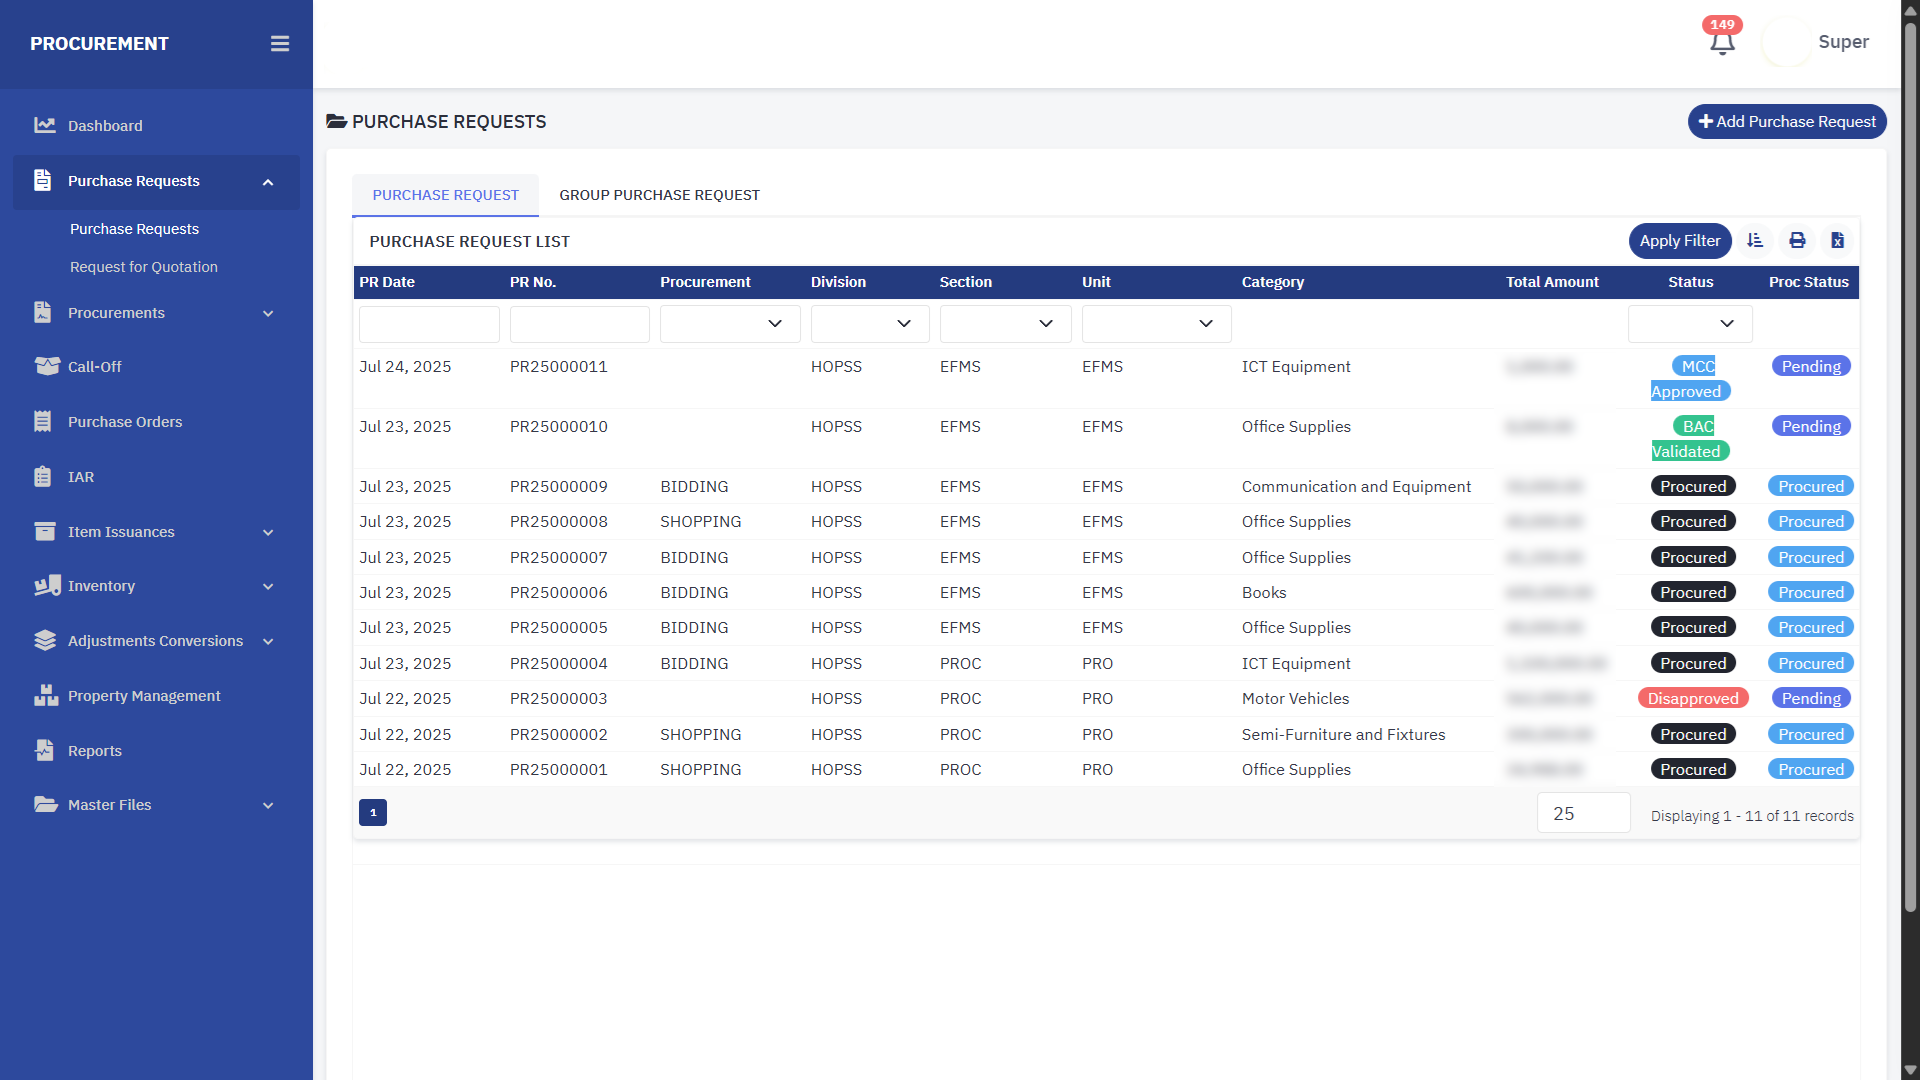Open IAR in the sidebar

(x=81, y=477)
